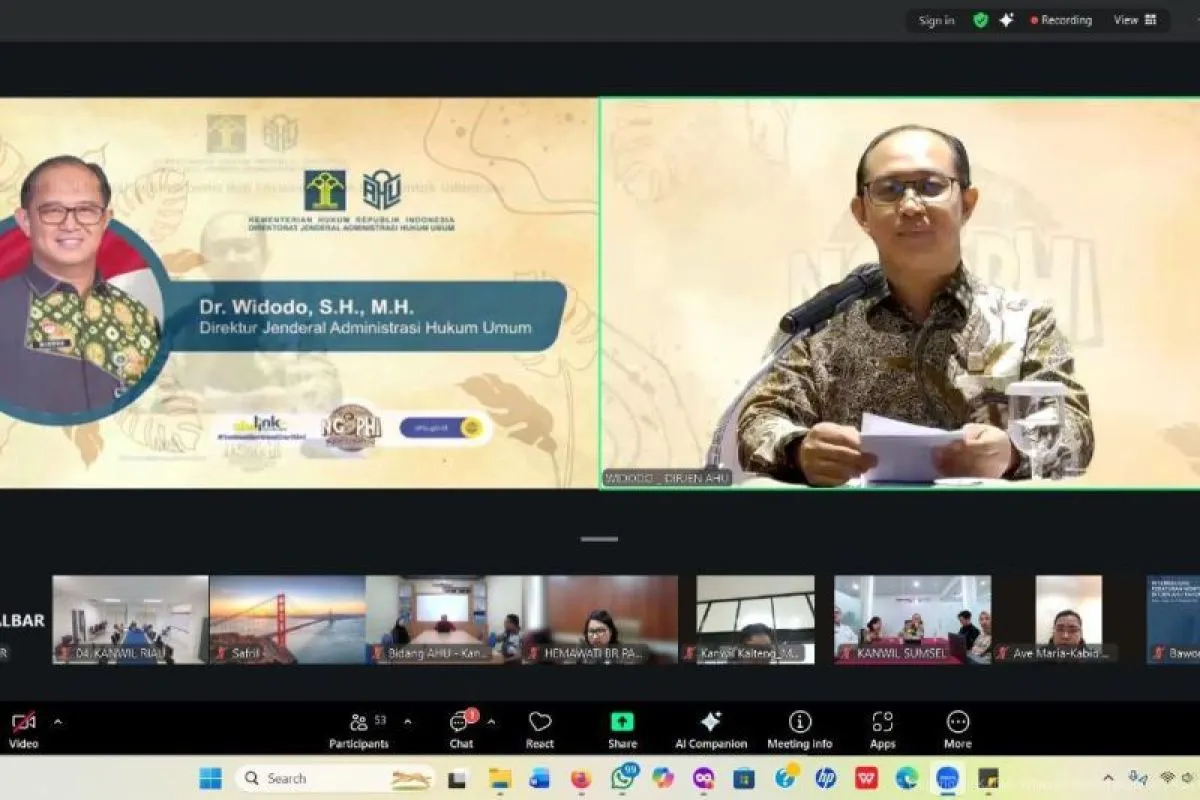Open the More options menu

(x=957, y=727)
